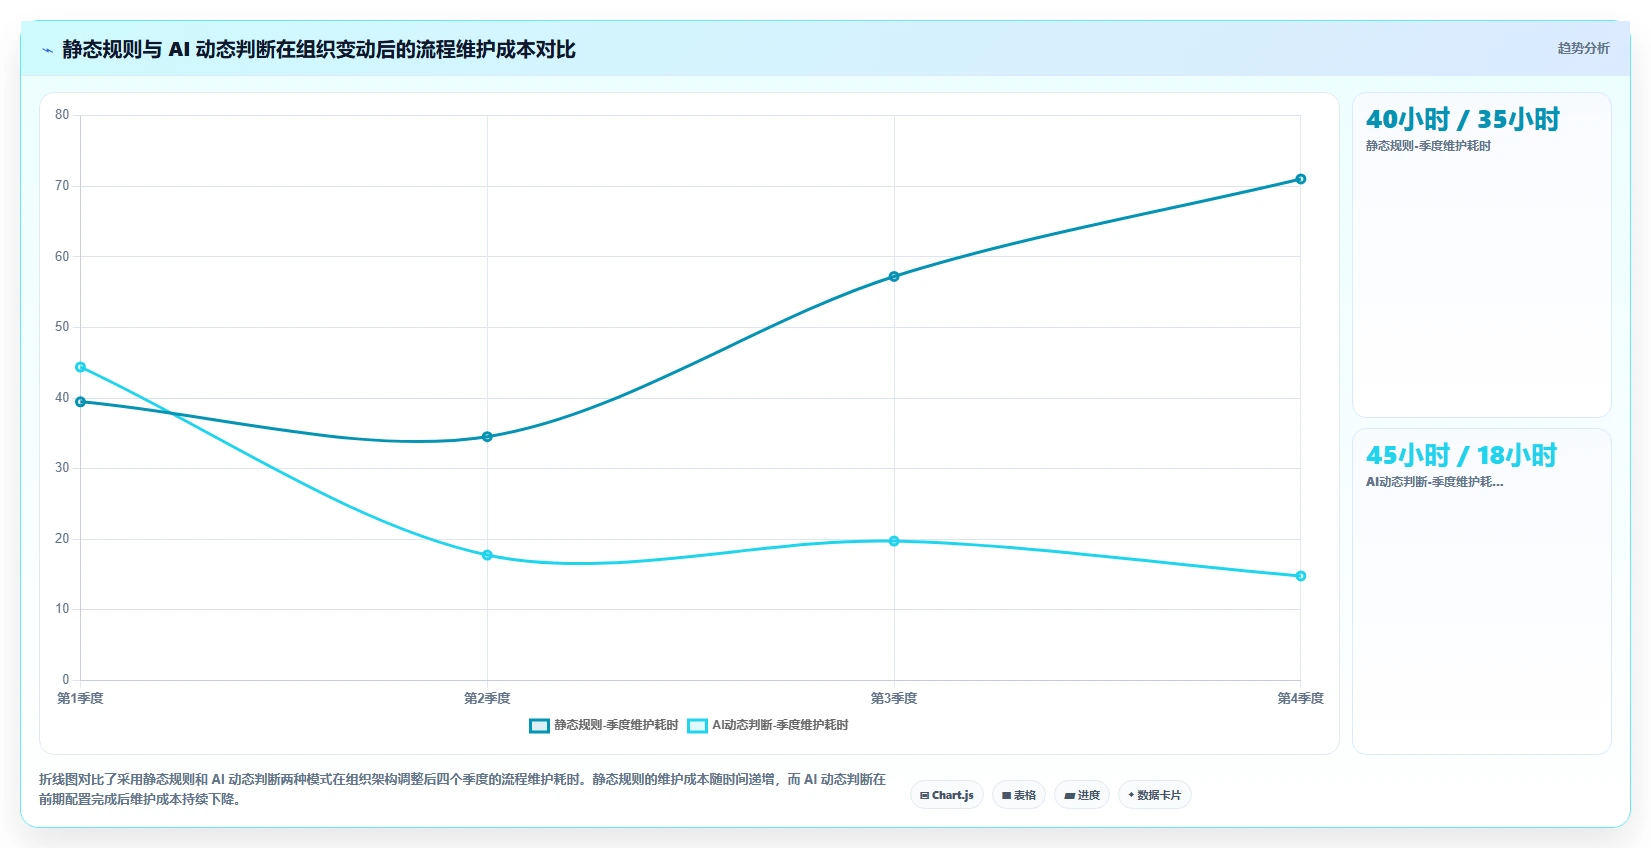Click the 80 y-axis tick label

(x=62, y=115)
